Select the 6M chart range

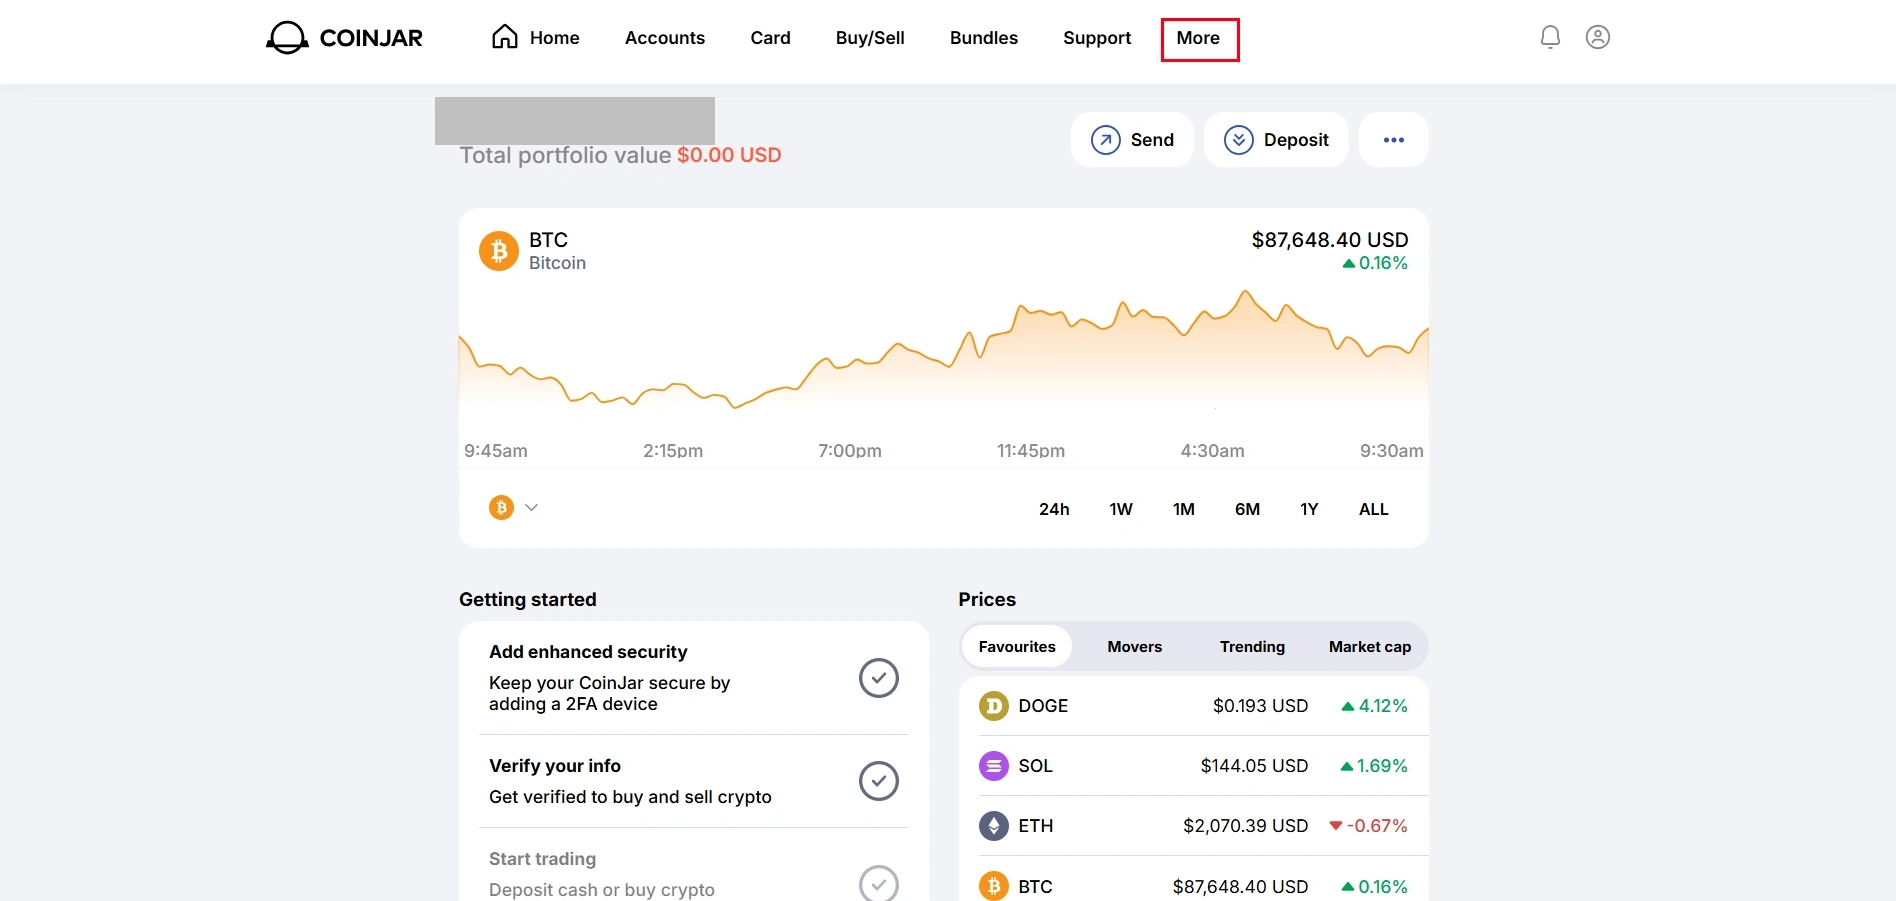(1247, 509)
